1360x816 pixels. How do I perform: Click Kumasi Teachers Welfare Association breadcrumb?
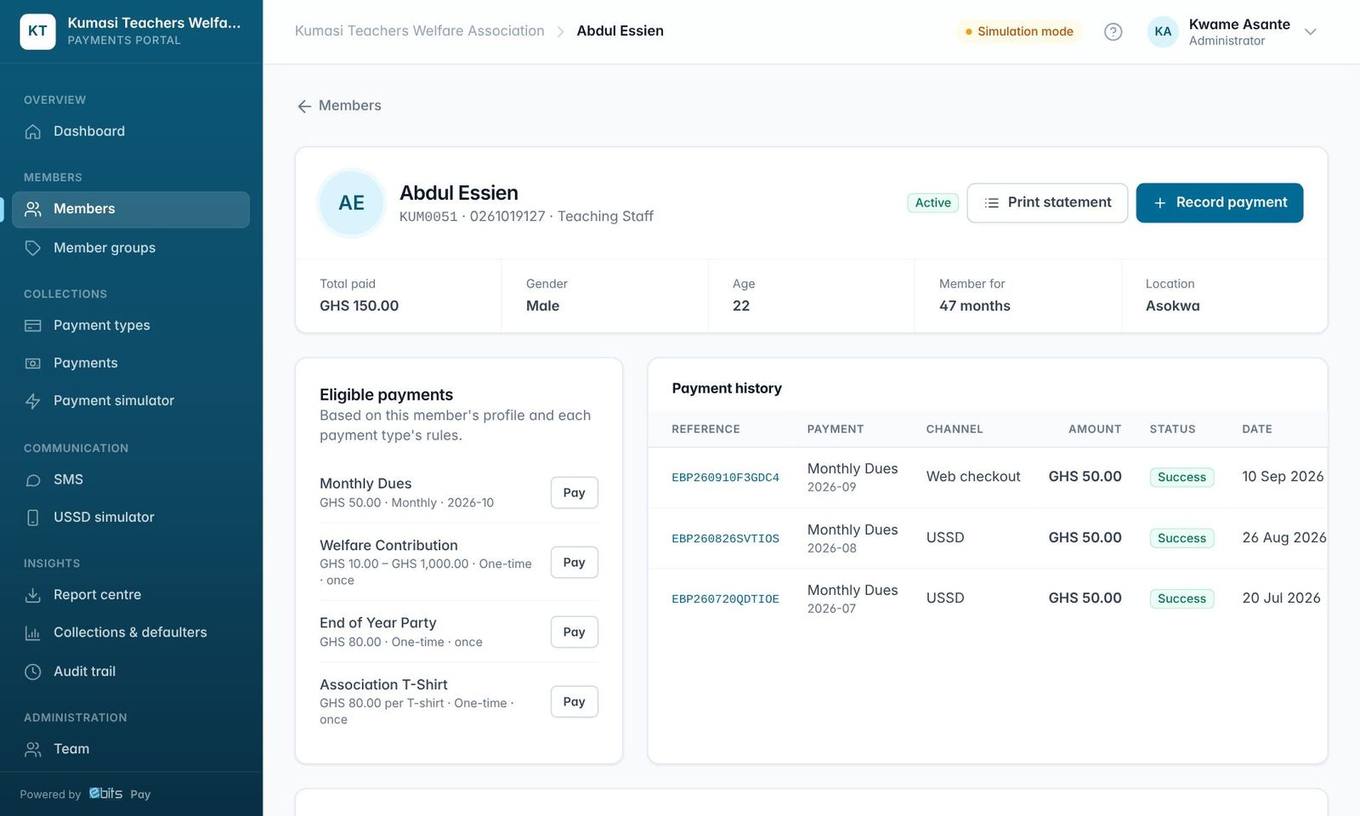420,31
